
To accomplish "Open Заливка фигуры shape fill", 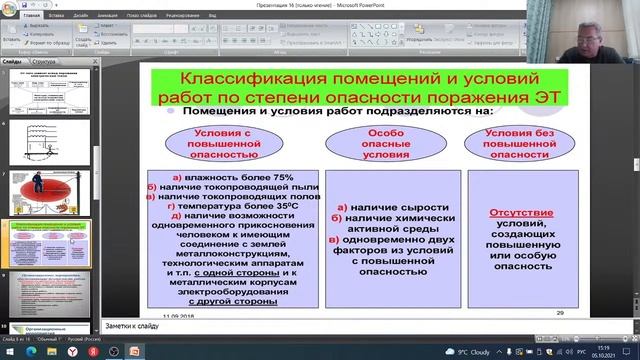I will 487,26.
